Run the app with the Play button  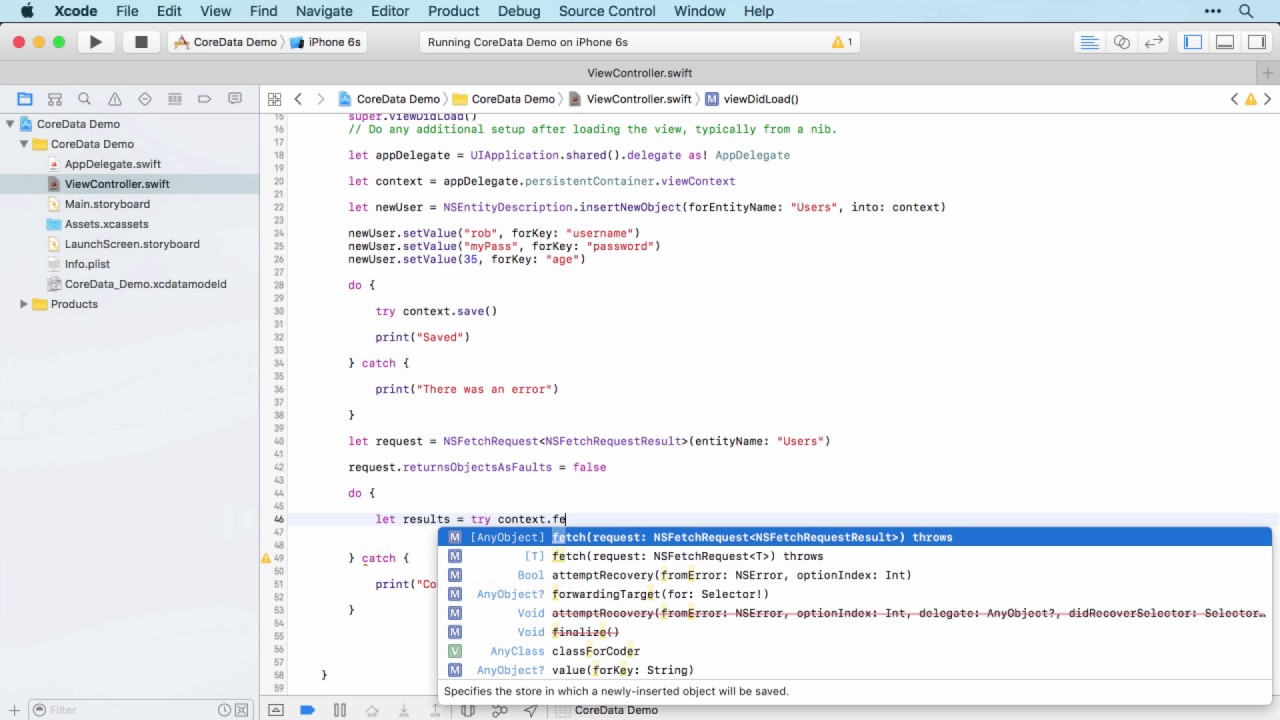95,42
